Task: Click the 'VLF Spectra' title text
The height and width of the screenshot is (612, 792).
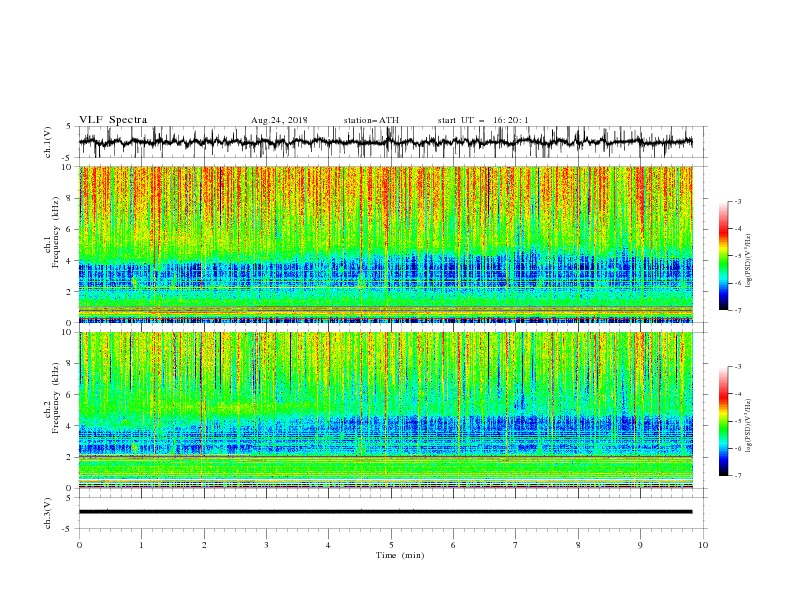Action: point(113,120)
